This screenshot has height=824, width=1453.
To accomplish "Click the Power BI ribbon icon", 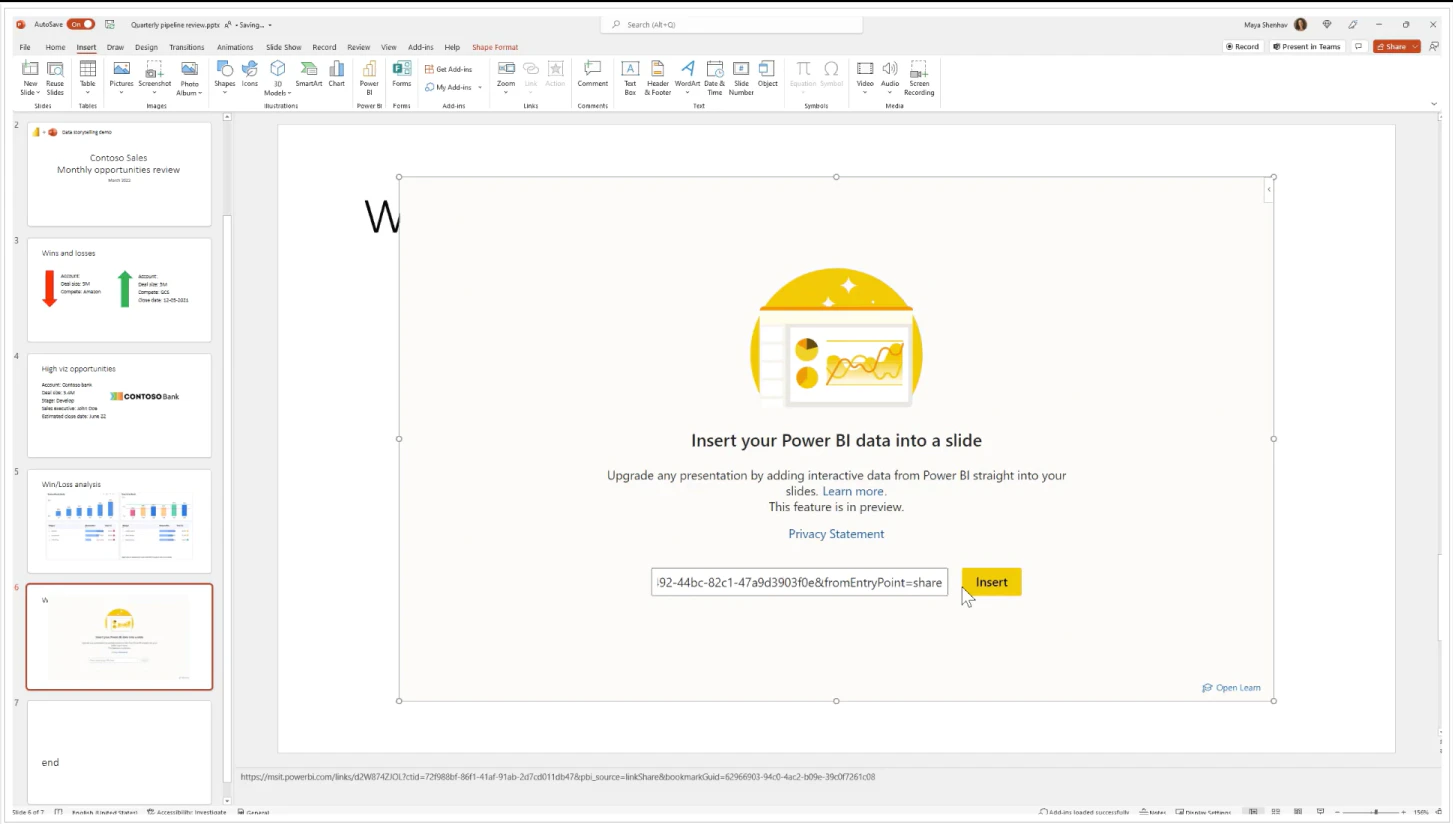I will point(369,77).
